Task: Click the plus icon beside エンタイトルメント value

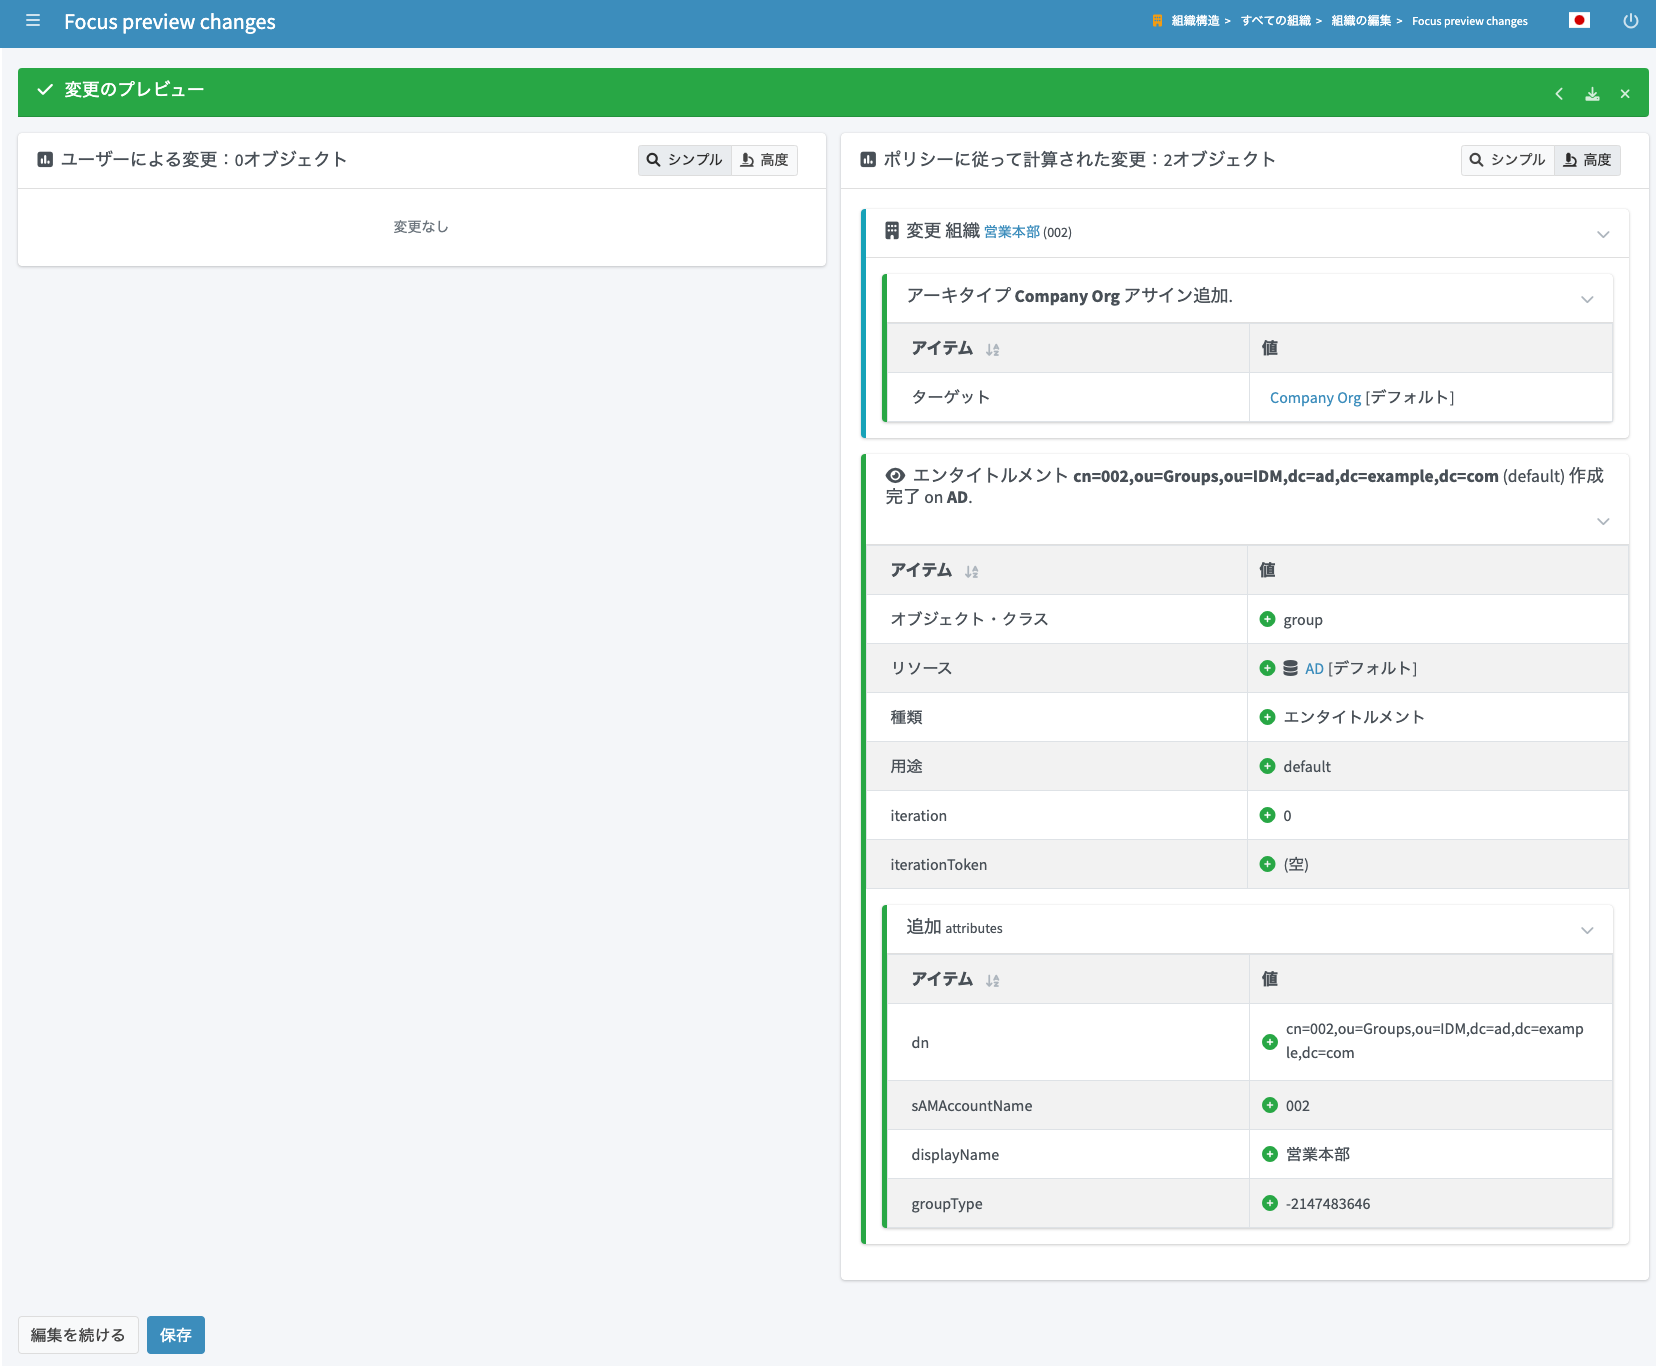Action: (x=1267, y=717)
